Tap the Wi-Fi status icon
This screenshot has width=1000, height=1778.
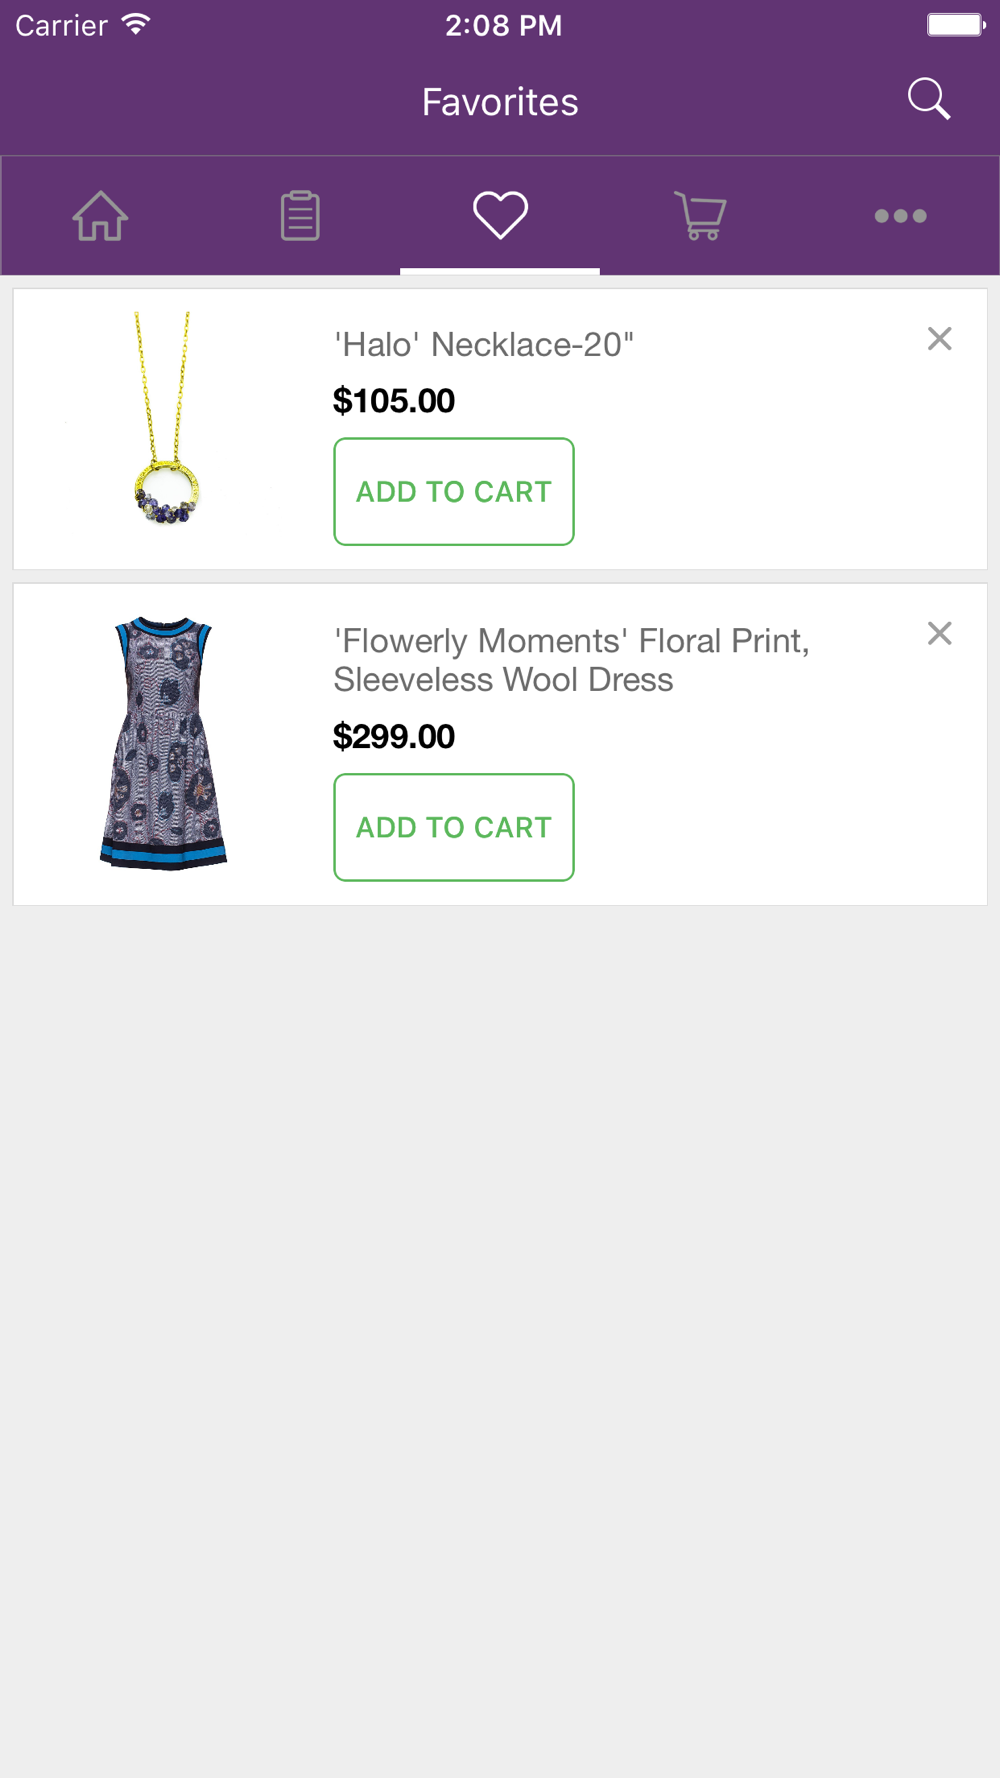coord(136,25)
